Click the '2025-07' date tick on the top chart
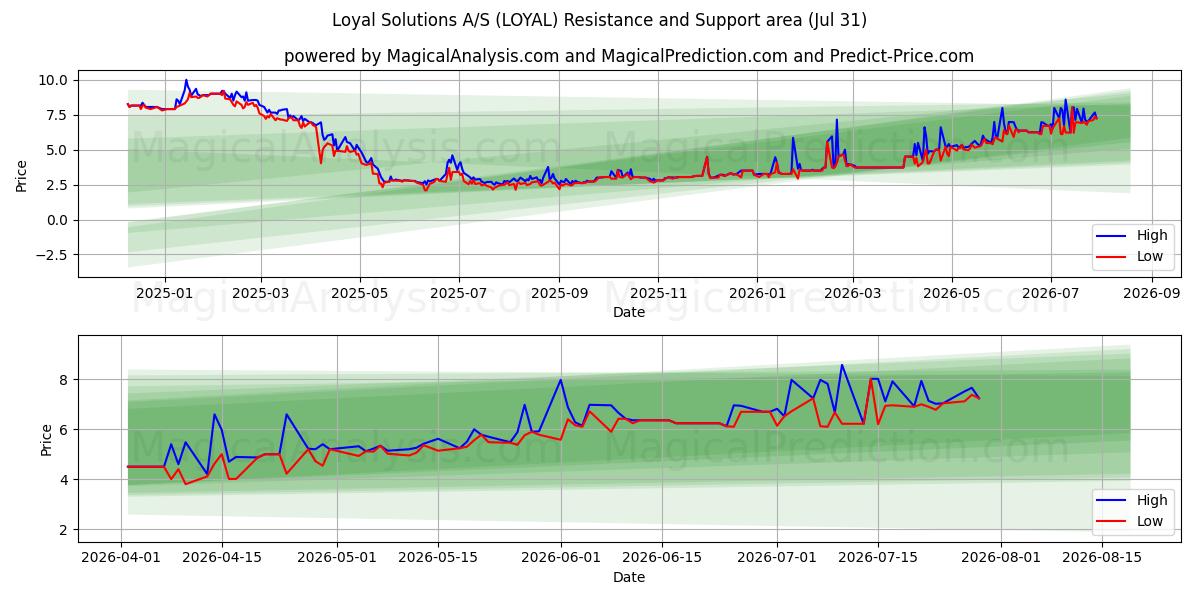The image size is (1200, 600). pos(459,294)
